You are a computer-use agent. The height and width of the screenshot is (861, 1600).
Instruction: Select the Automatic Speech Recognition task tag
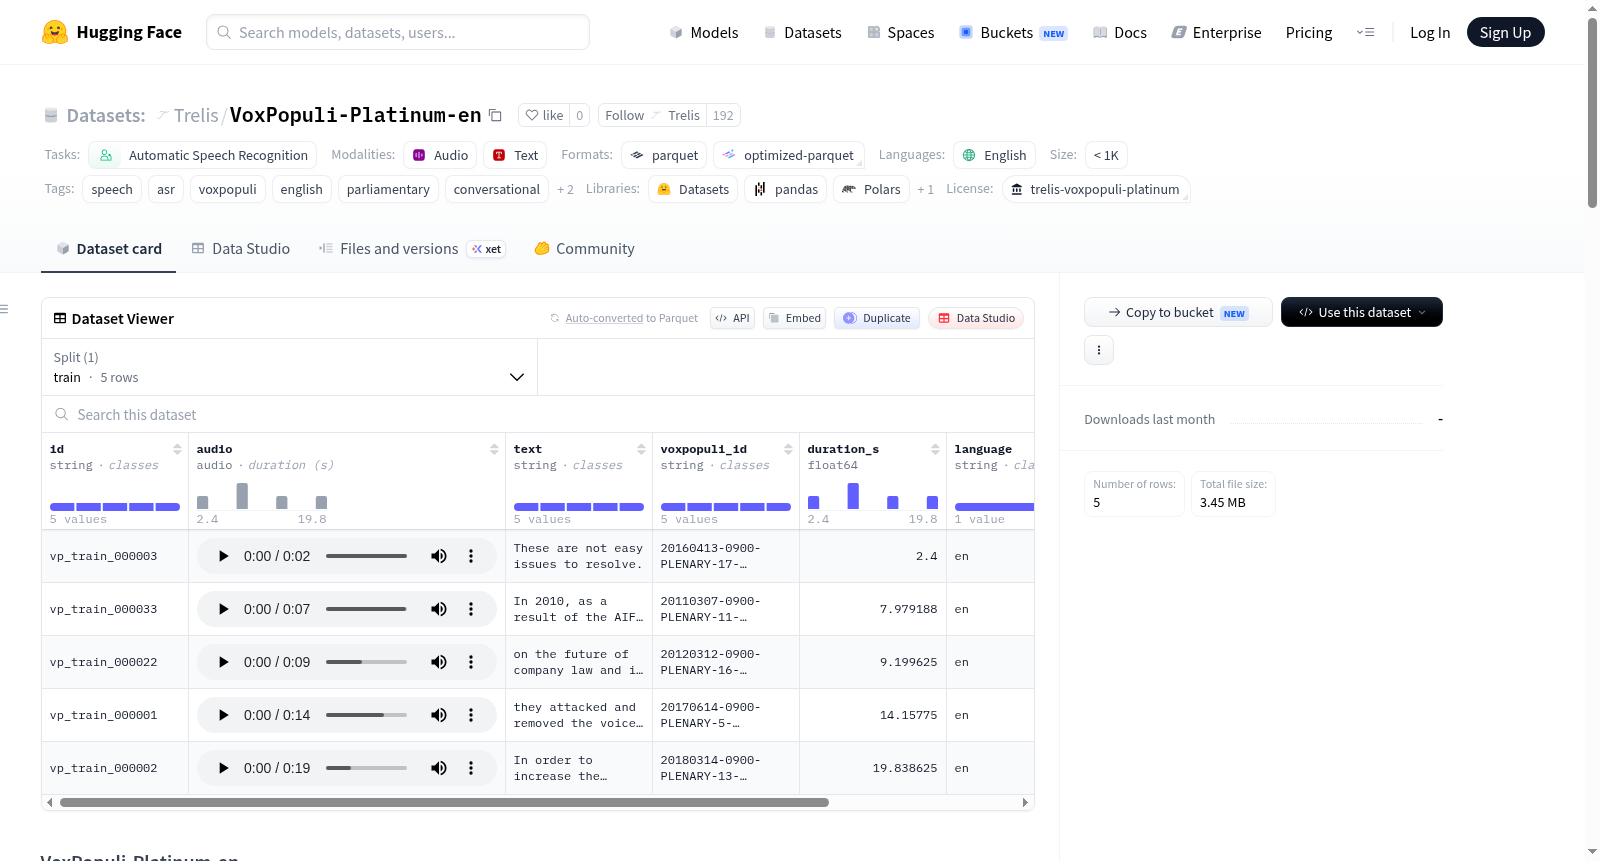203,155
